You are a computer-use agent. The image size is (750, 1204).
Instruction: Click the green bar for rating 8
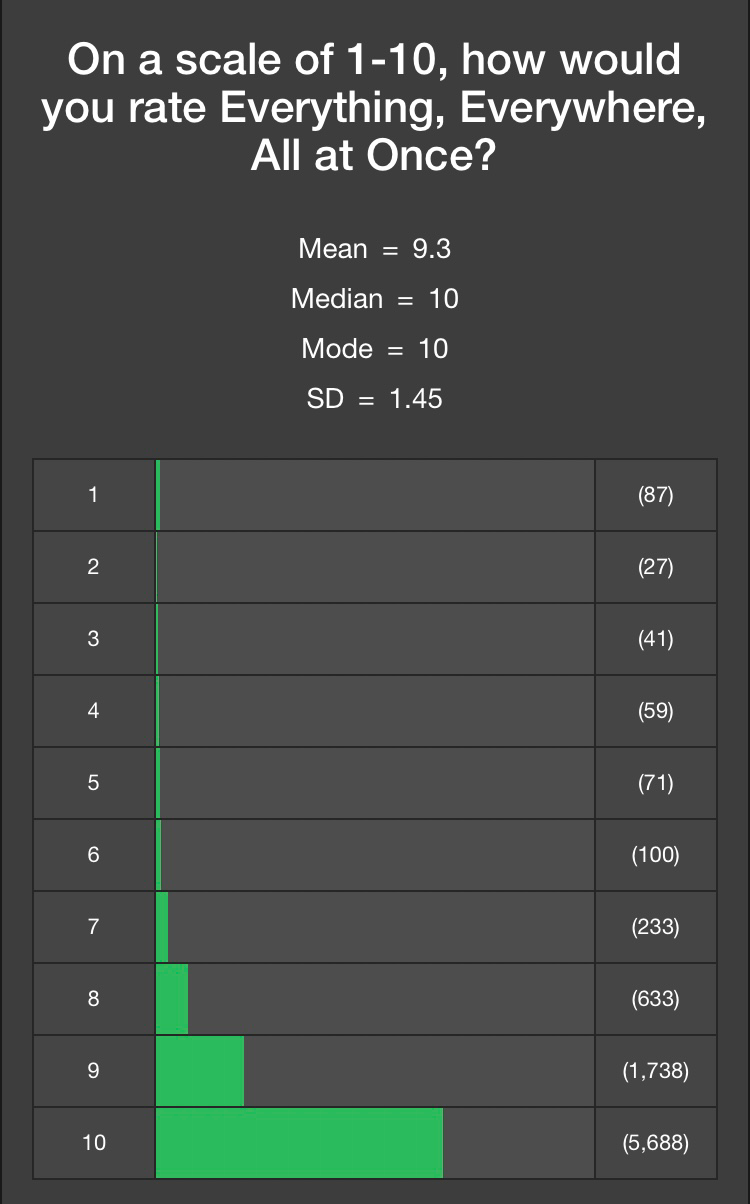coord(172,998)
